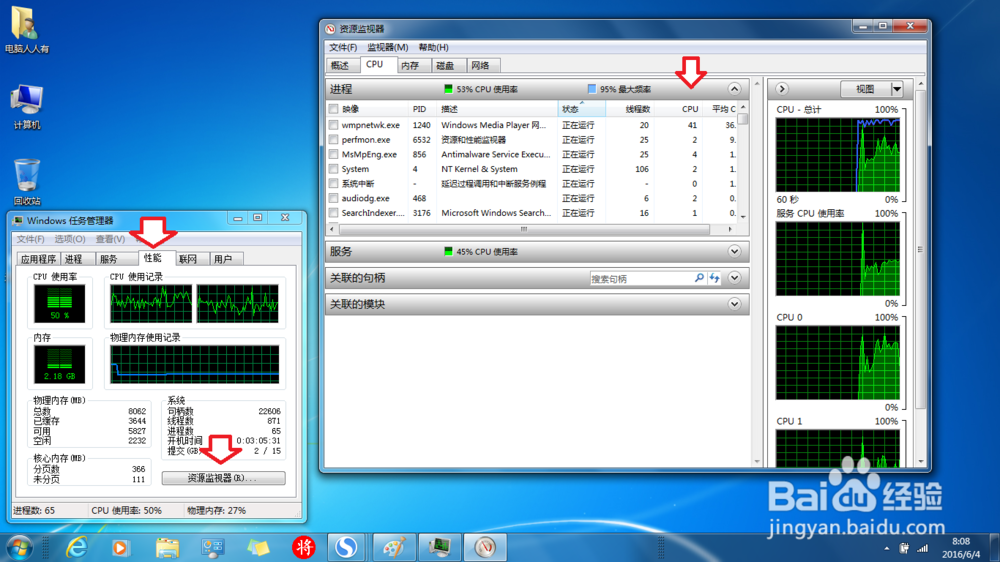The height and width of the screenshot is (562, 1000).
Task: Switch to the 网络 tab
Action: (482, 65)
